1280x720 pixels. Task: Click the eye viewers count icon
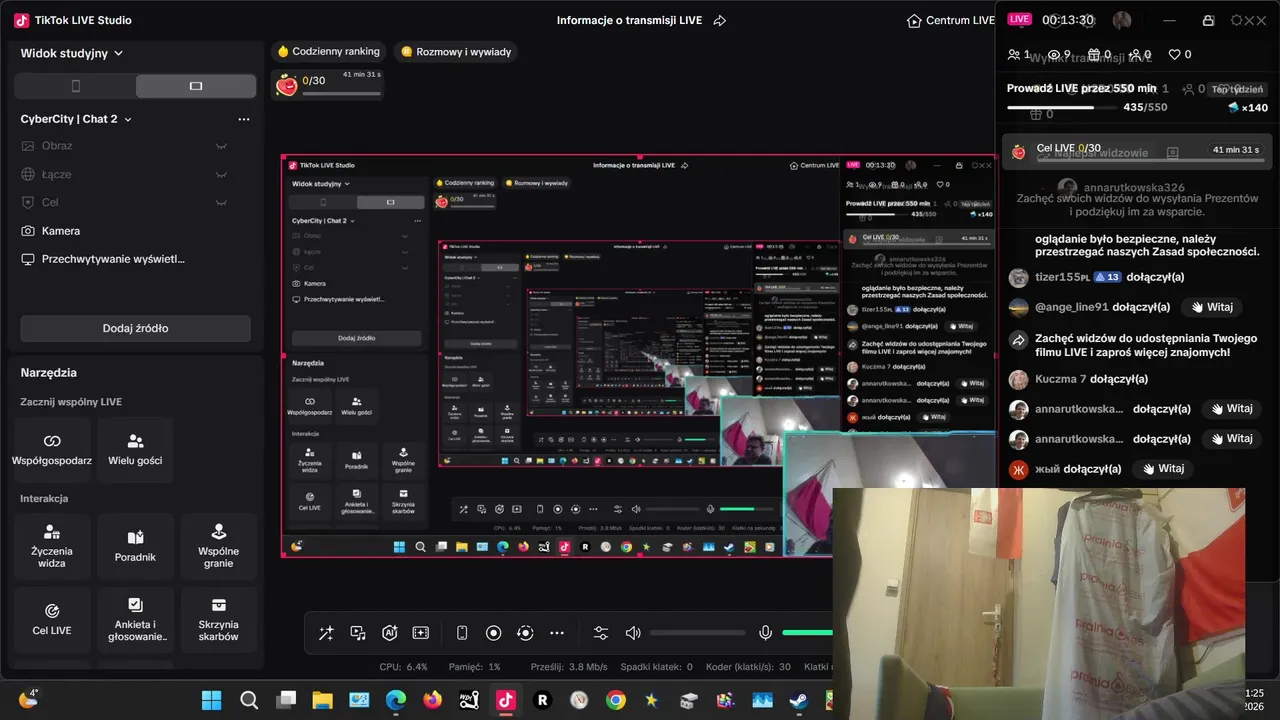click(x=1053, y=55)
